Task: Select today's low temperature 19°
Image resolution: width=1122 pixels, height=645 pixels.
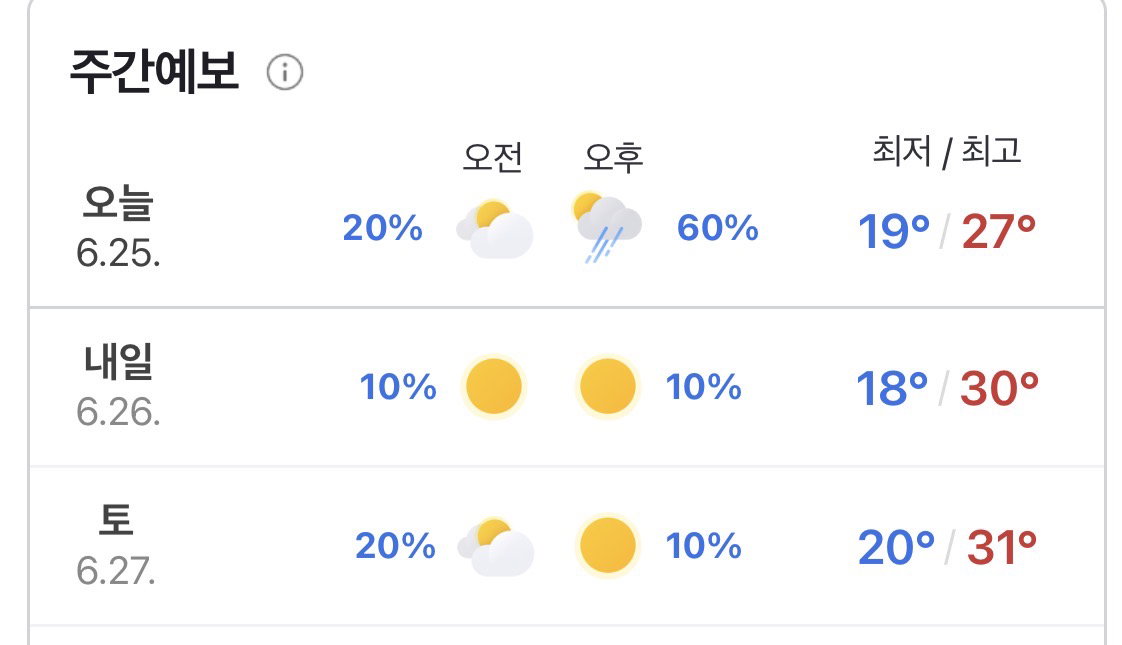Action: point(894,231)
